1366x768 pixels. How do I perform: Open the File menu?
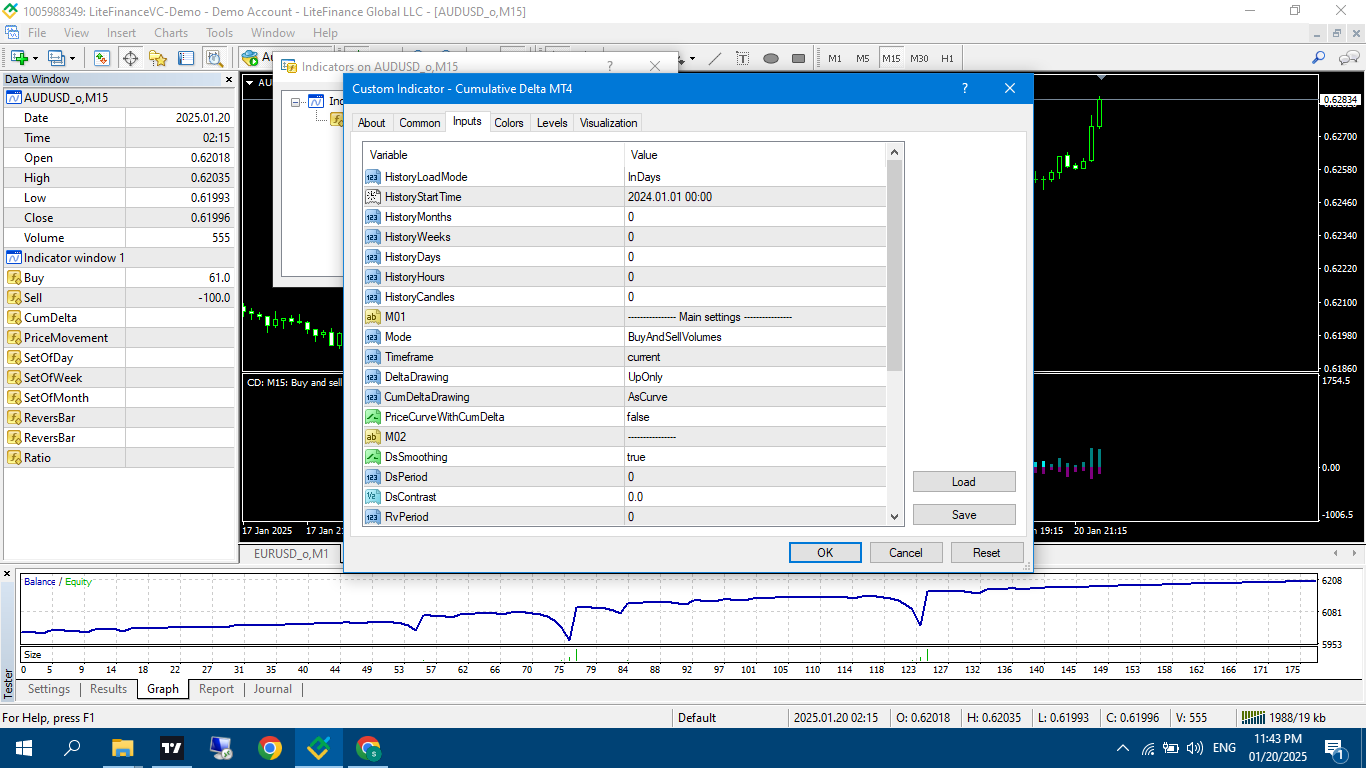(x=37, y=33)
